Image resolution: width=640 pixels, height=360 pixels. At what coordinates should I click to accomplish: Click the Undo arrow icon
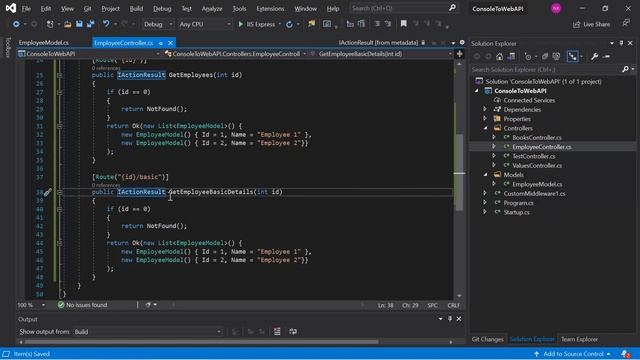106,24
